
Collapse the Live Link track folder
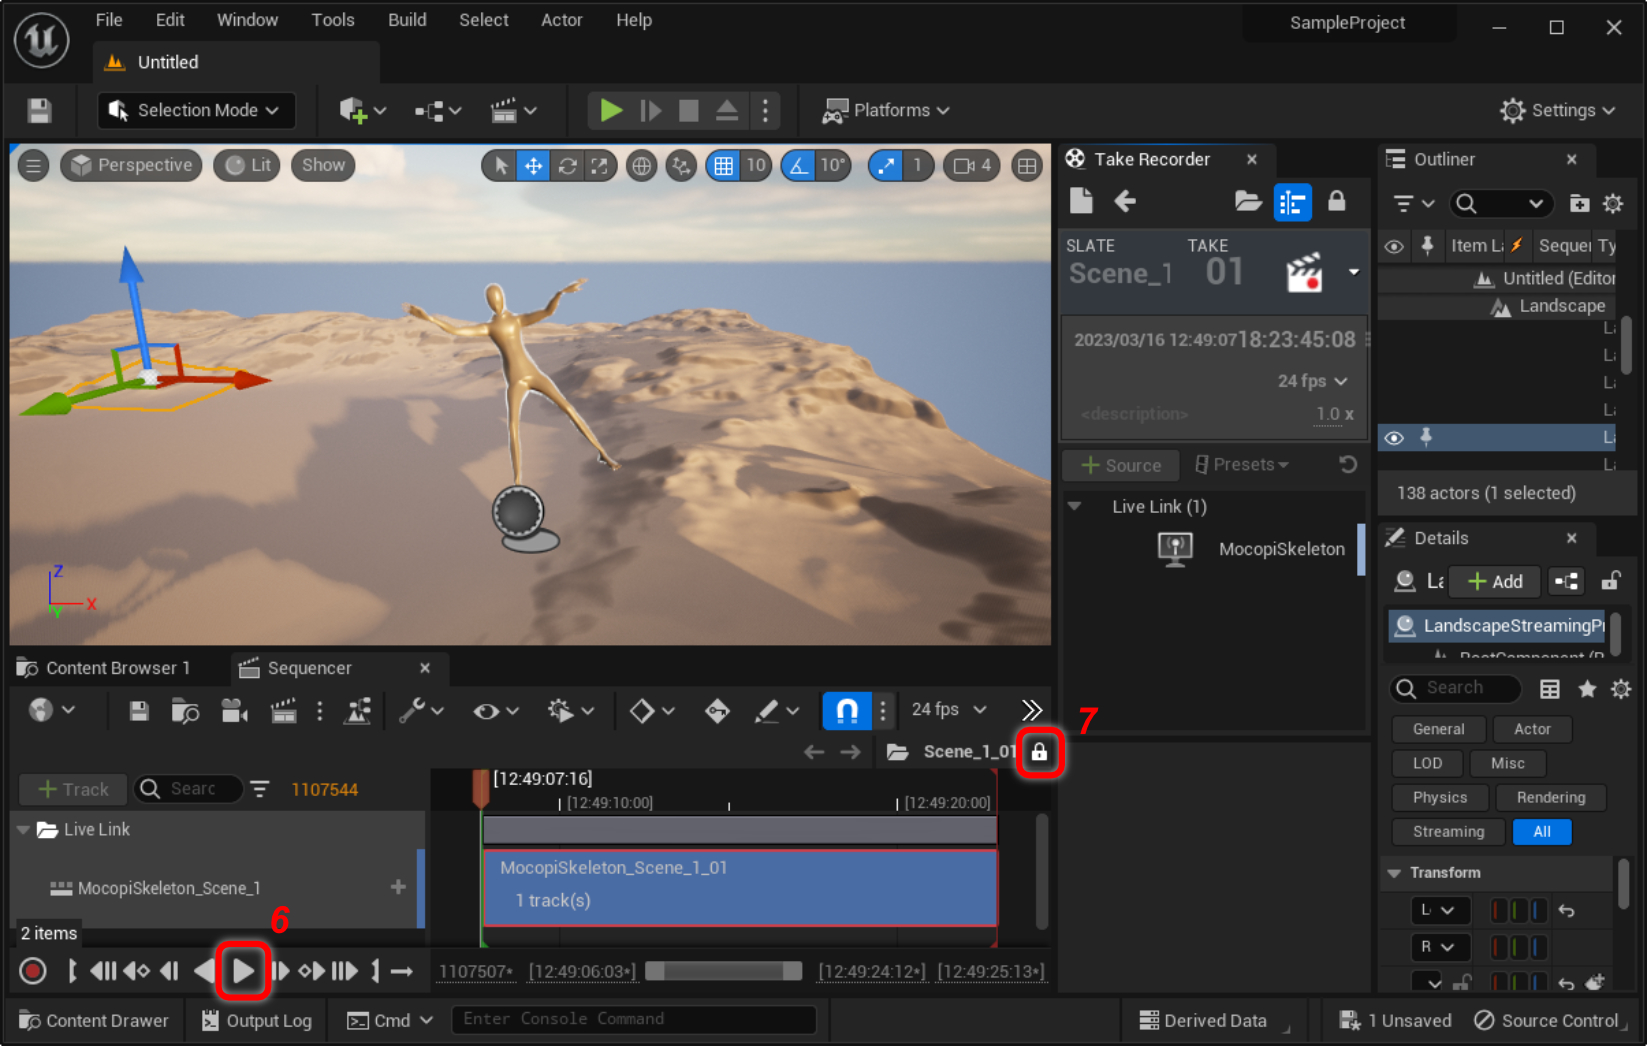click(x=24, y=830)
